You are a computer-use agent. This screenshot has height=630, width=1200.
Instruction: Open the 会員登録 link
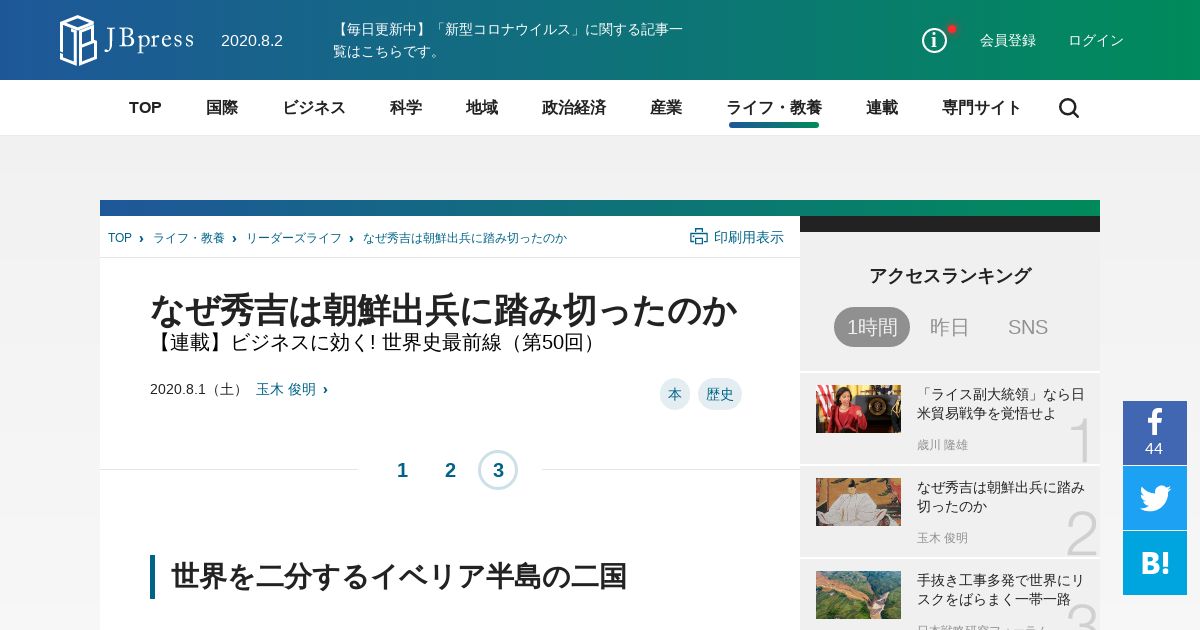(1008, 40)
